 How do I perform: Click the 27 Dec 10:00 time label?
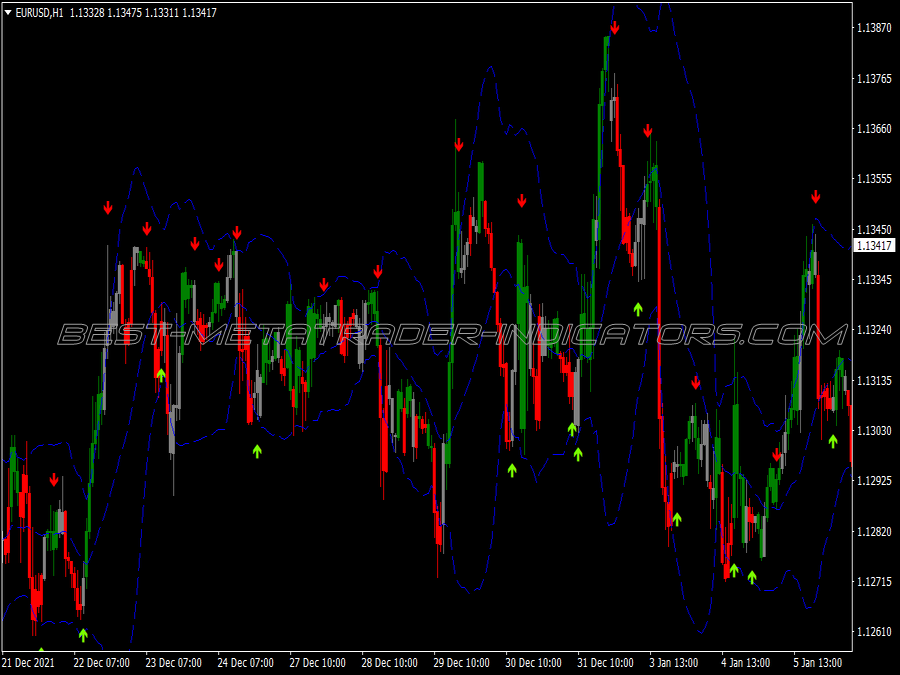317,662
